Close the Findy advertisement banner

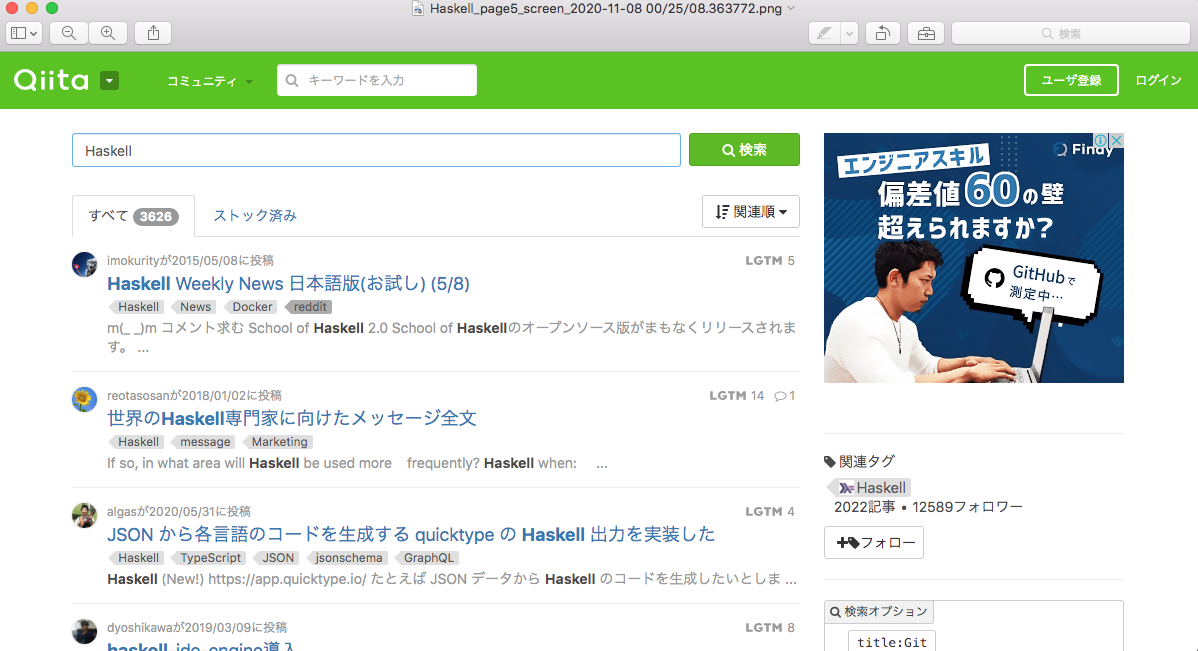coord(1117,139)
